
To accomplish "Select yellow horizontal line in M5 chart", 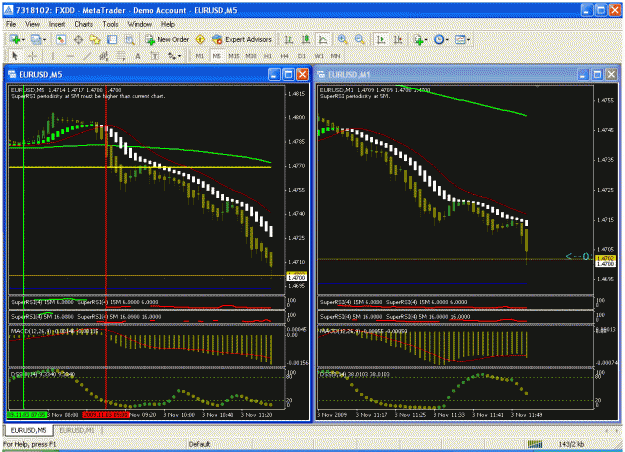I will tap(140, 167).
